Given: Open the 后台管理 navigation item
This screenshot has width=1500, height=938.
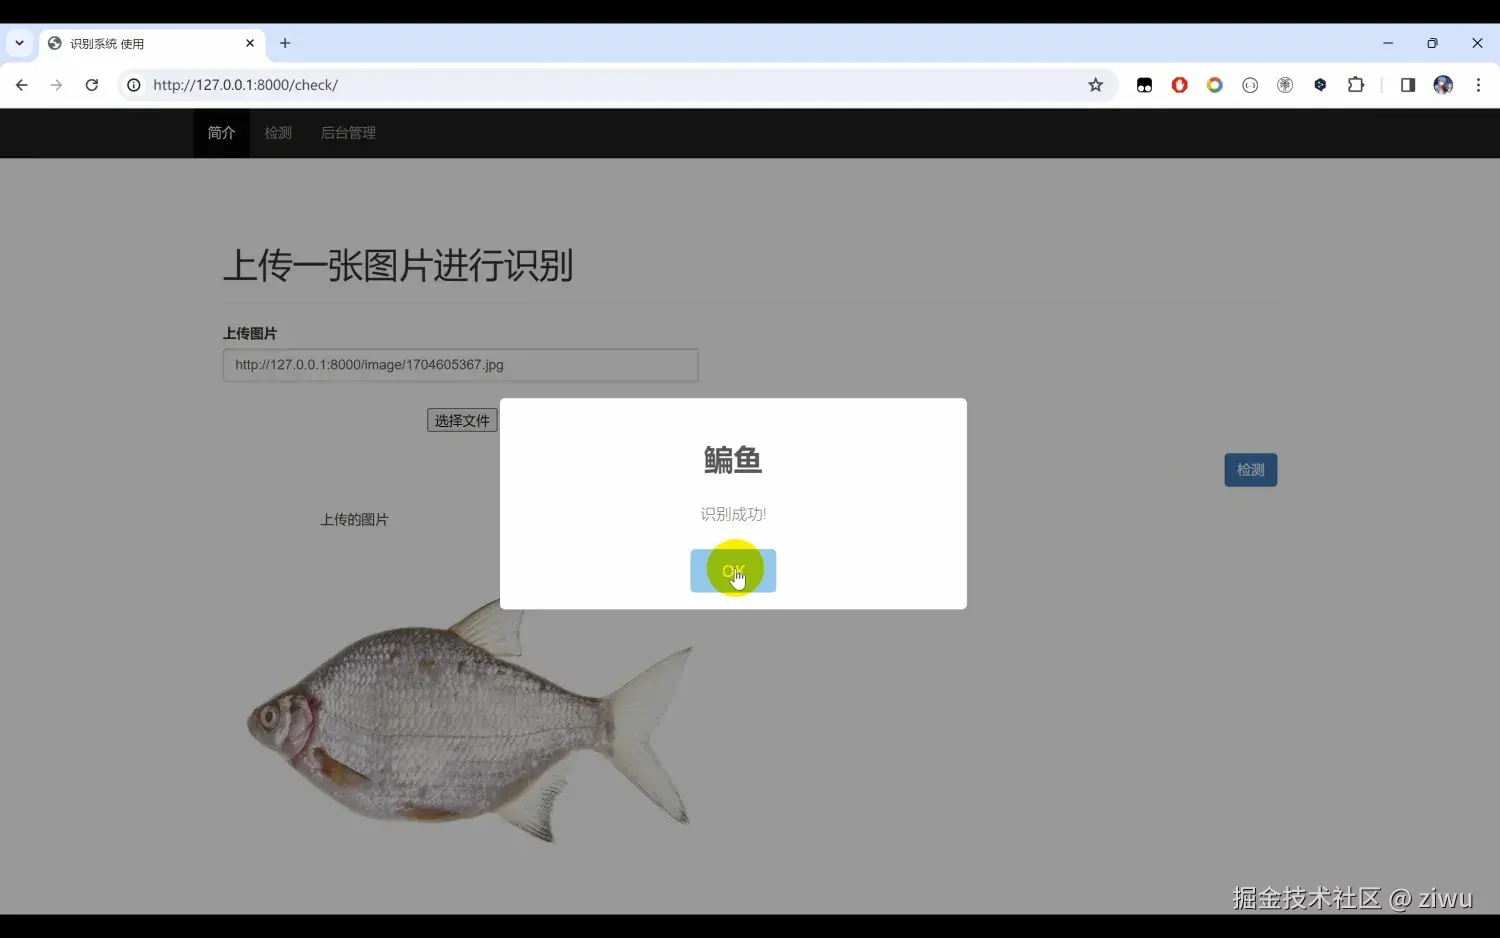Looking at the screenshot, I should point(348,132).
